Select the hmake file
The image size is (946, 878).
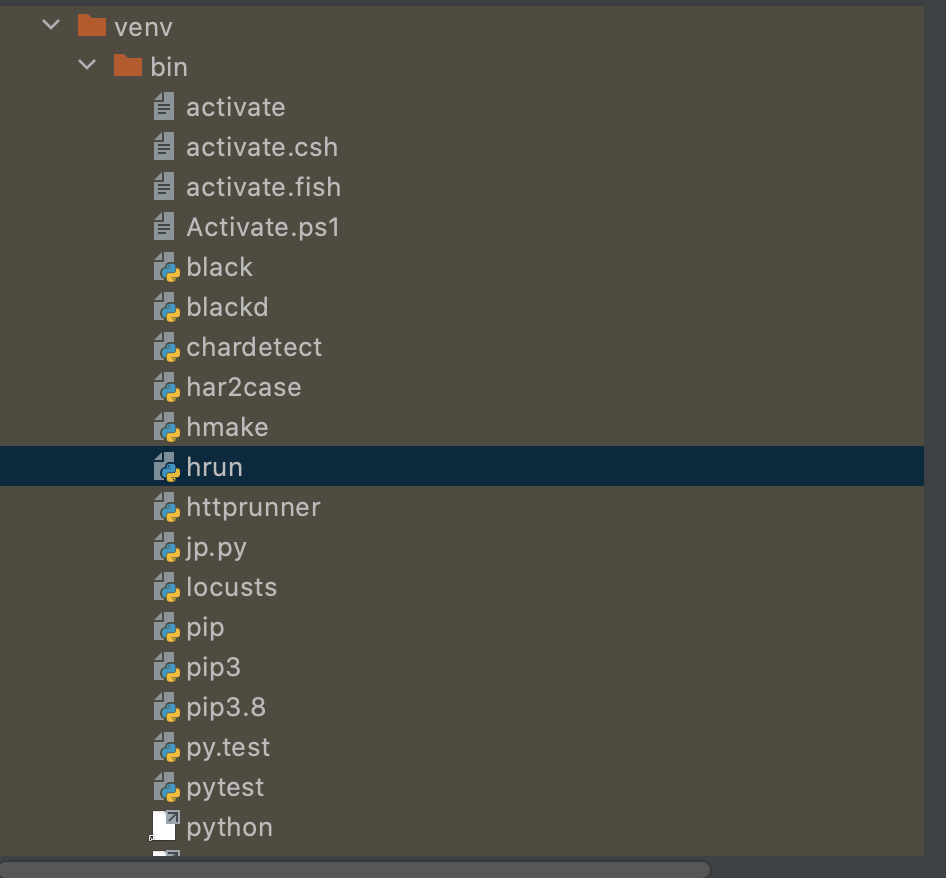point(227,427)
